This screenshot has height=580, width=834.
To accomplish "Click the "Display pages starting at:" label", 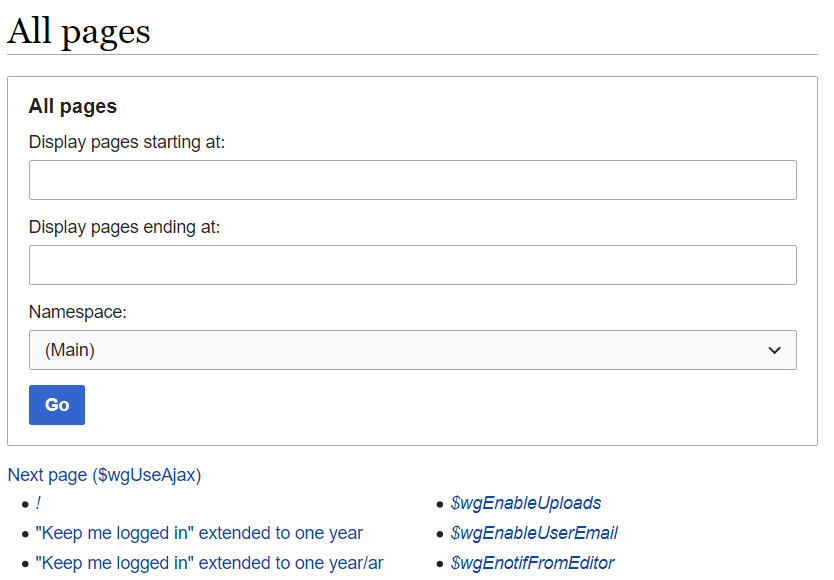I will 127,142.
